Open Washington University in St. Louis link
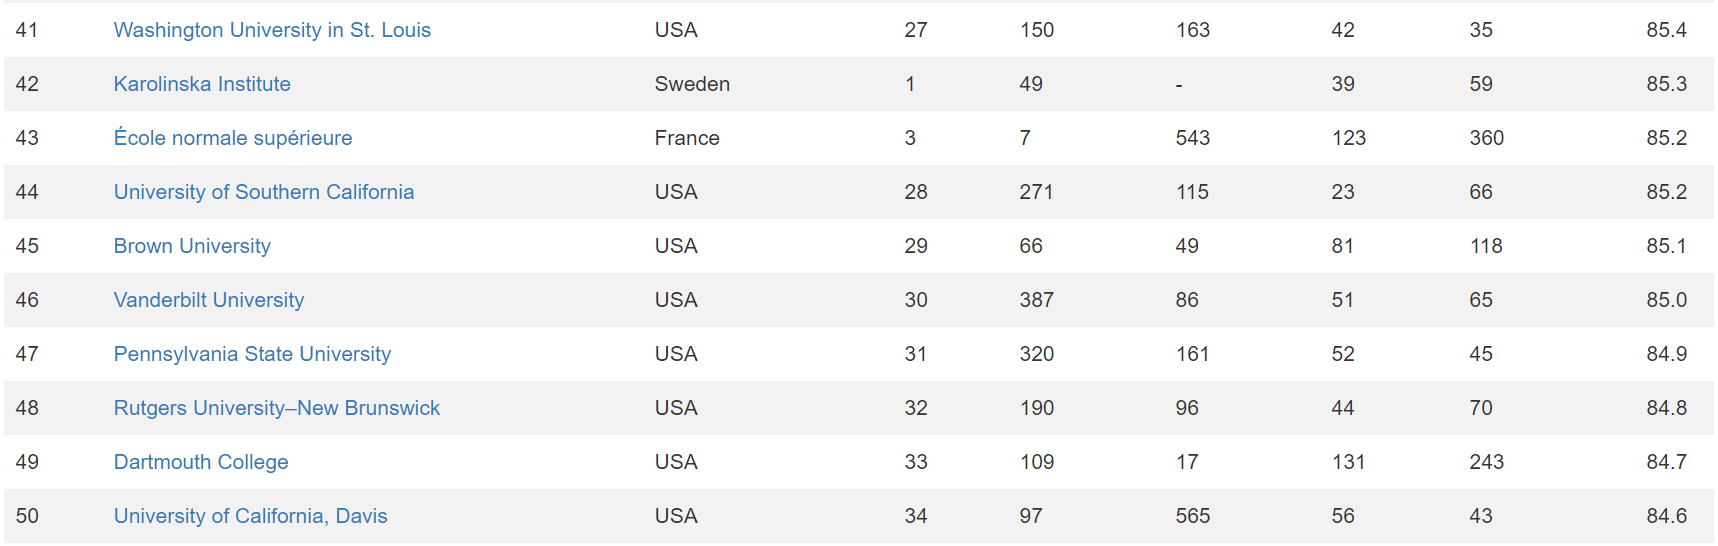 [272, 30]
